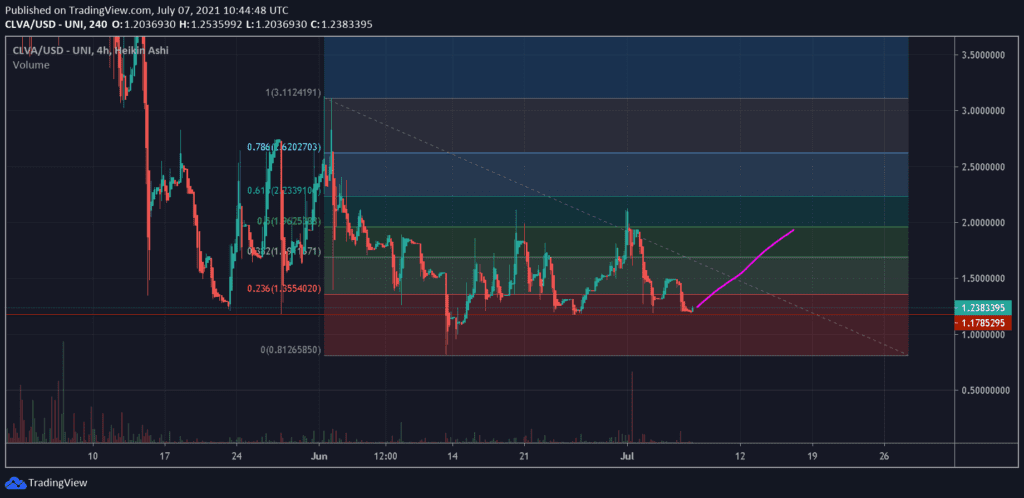Click the 0.236 (1.3554020) Fibonacci label
The image size is (1024, 498).
pos(283,289)
